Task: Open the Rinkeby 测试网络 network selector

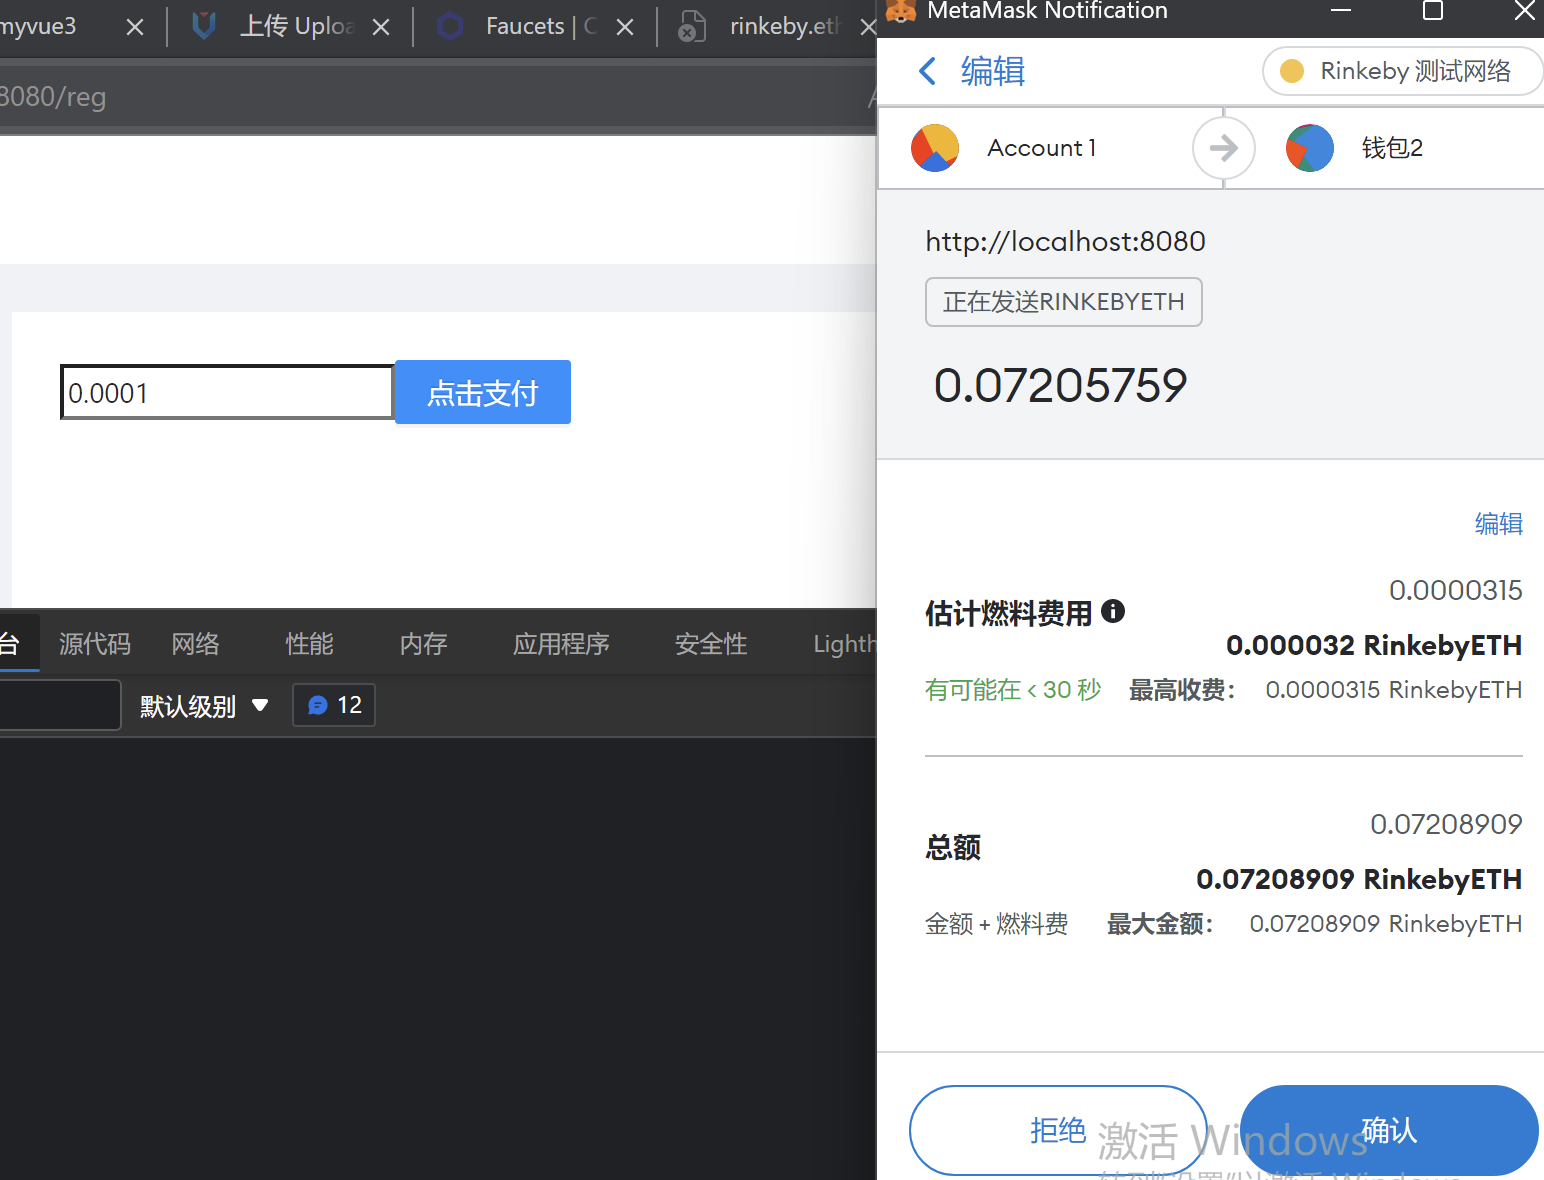Action: (x=1403, y=71)
